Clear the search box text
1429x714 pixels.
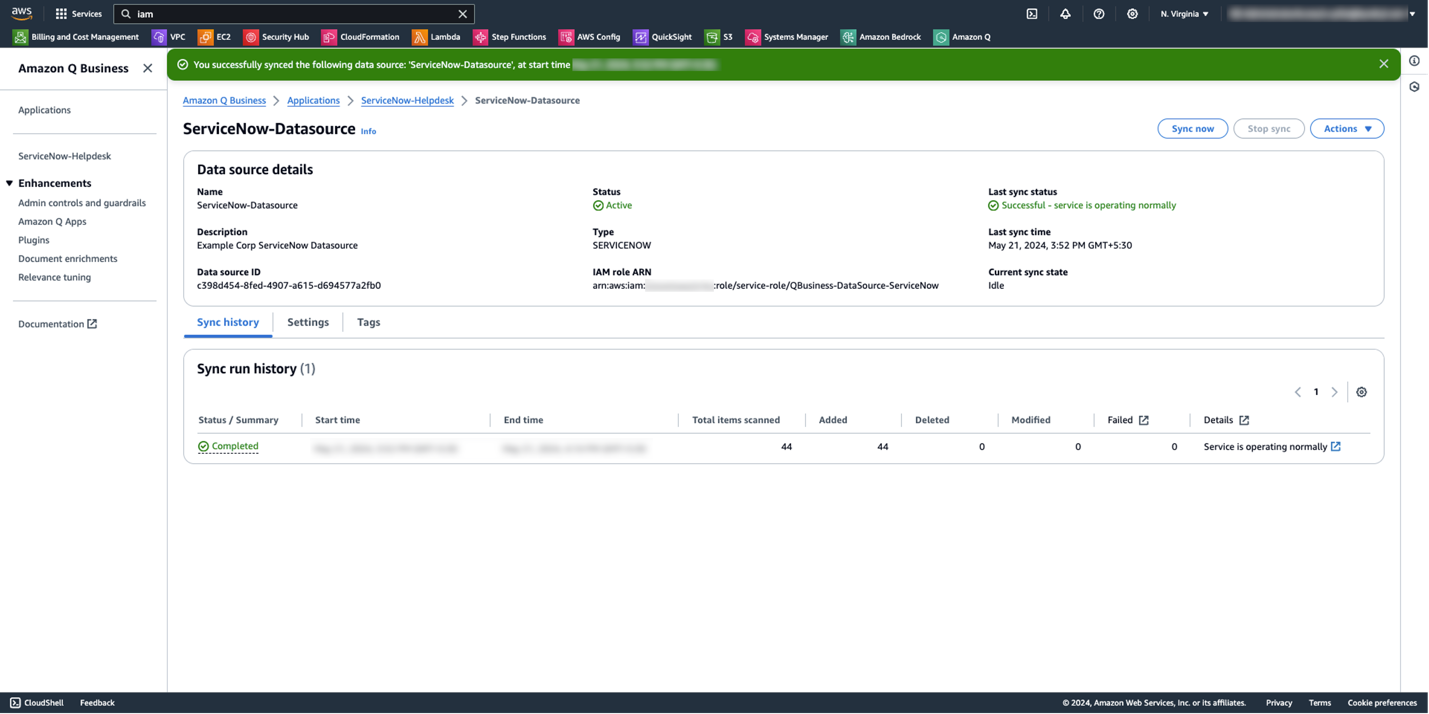click(x=462, y=14)
